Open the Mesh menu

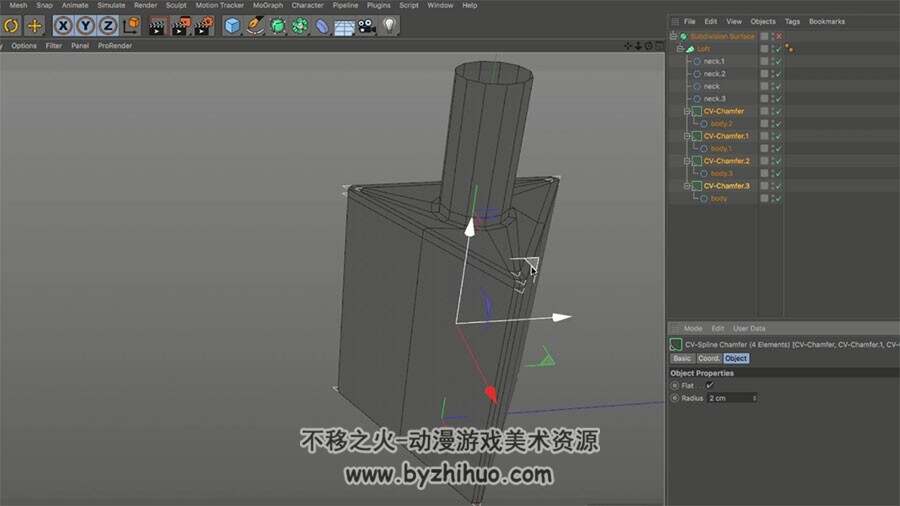pos(18,5)
